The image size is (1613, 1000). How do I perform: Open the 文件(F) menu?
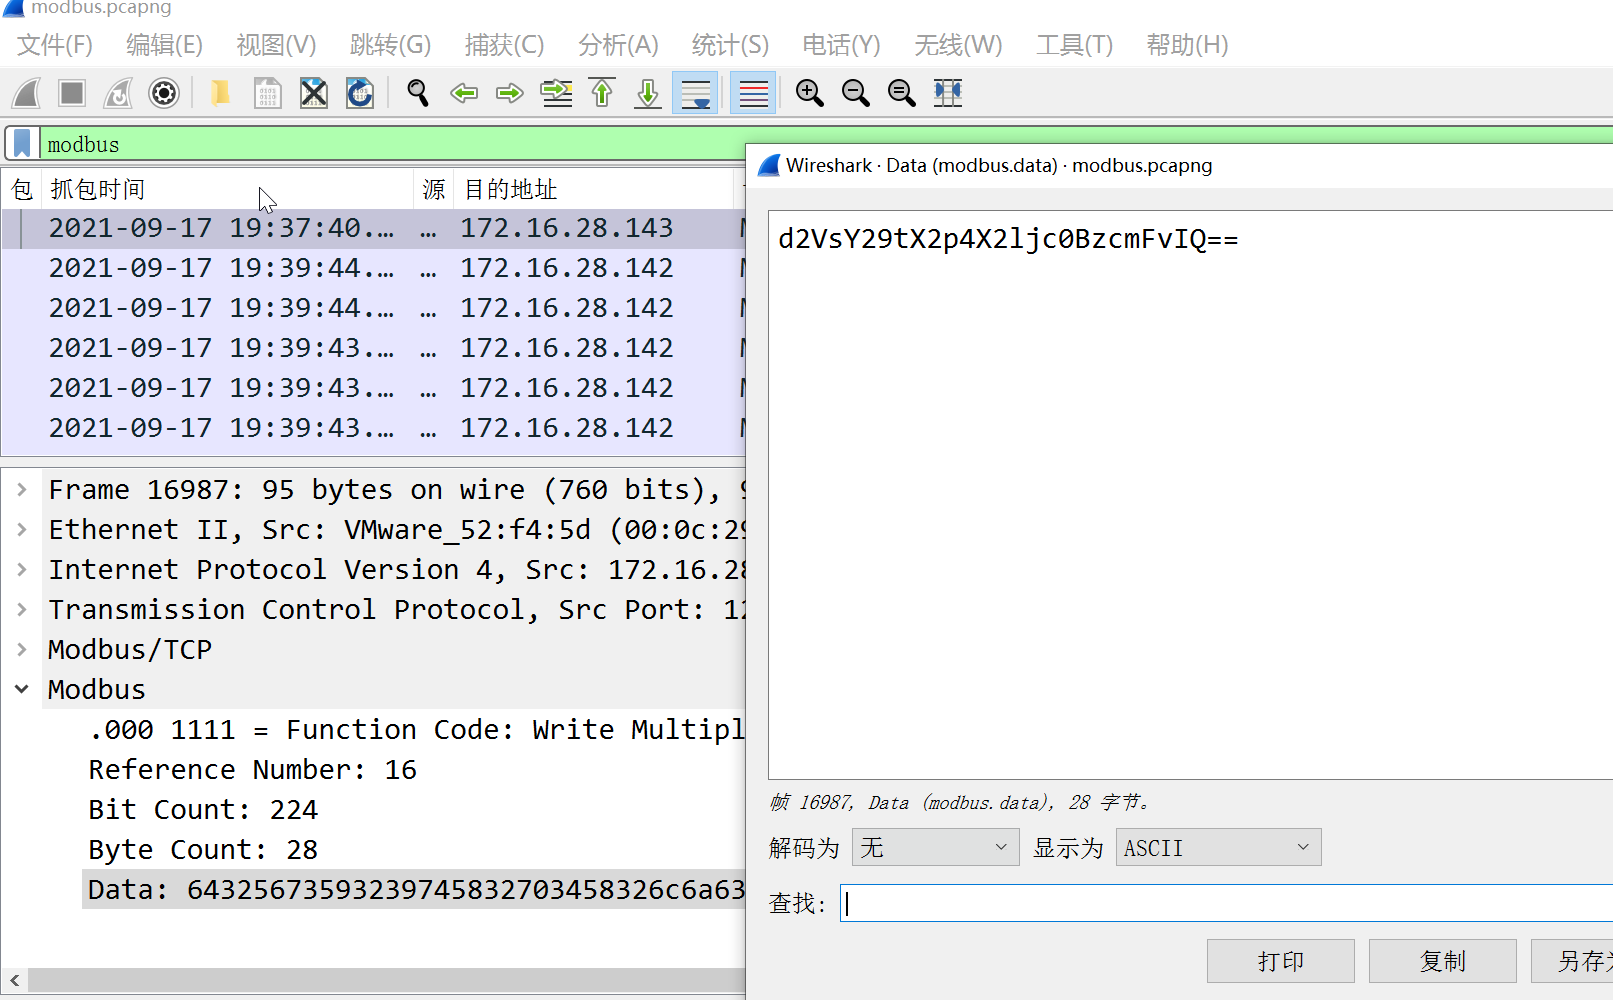point(55,45)
